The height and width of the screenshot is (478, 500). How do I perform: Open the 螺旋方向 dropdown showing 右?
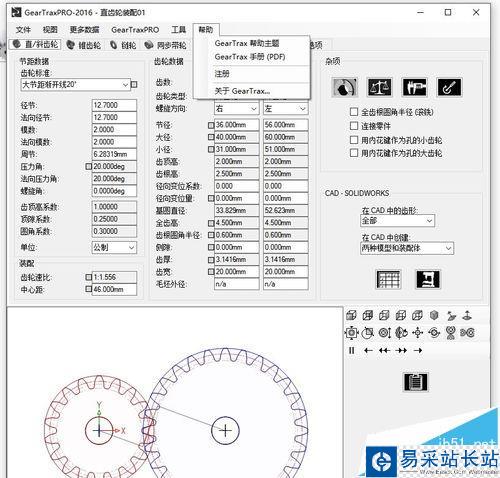(x=236, y=109)
